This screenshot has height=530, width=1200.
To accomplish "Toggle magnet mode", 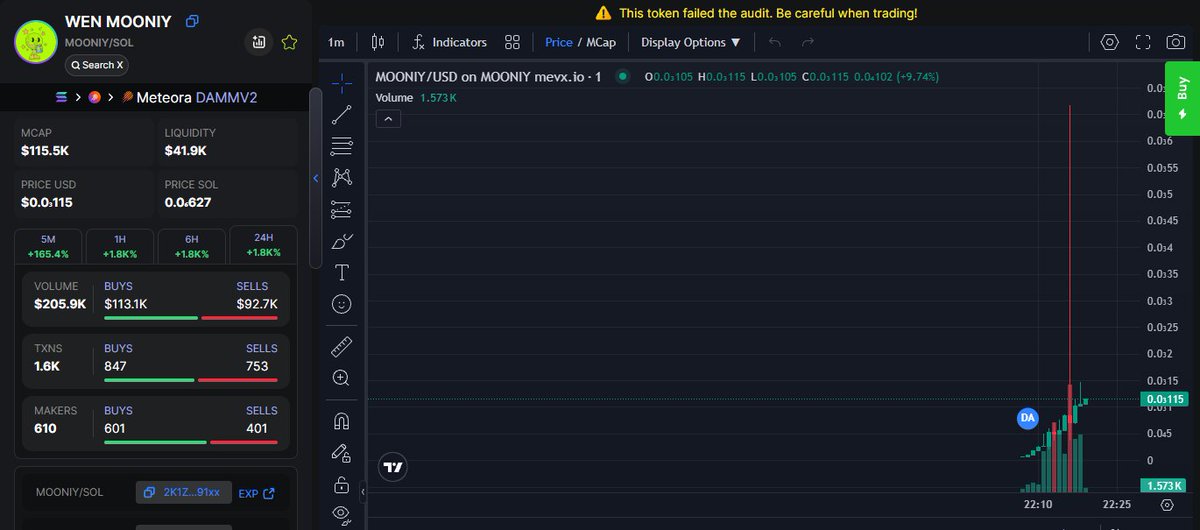I will [342, 421].
